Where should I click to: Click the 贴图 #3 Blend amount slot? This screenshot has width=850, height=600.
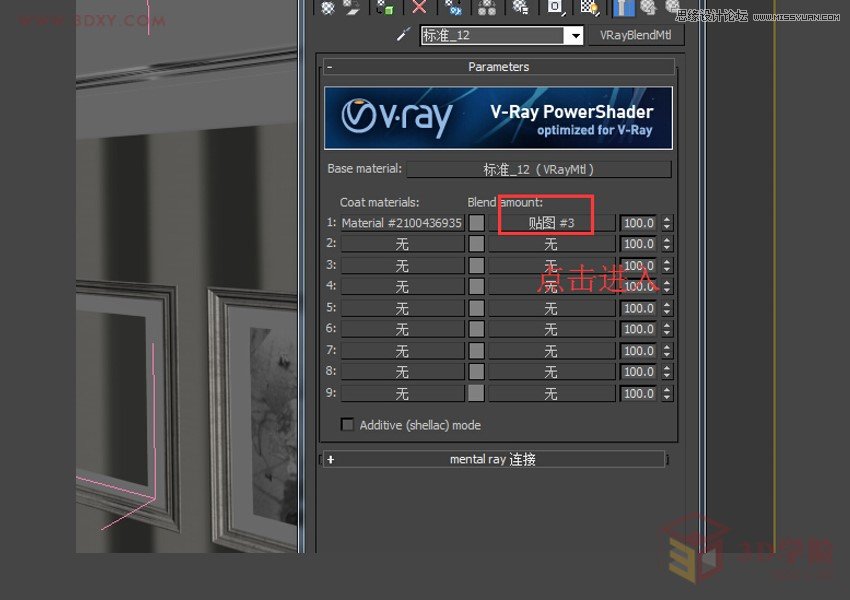(x=551, y=222)
